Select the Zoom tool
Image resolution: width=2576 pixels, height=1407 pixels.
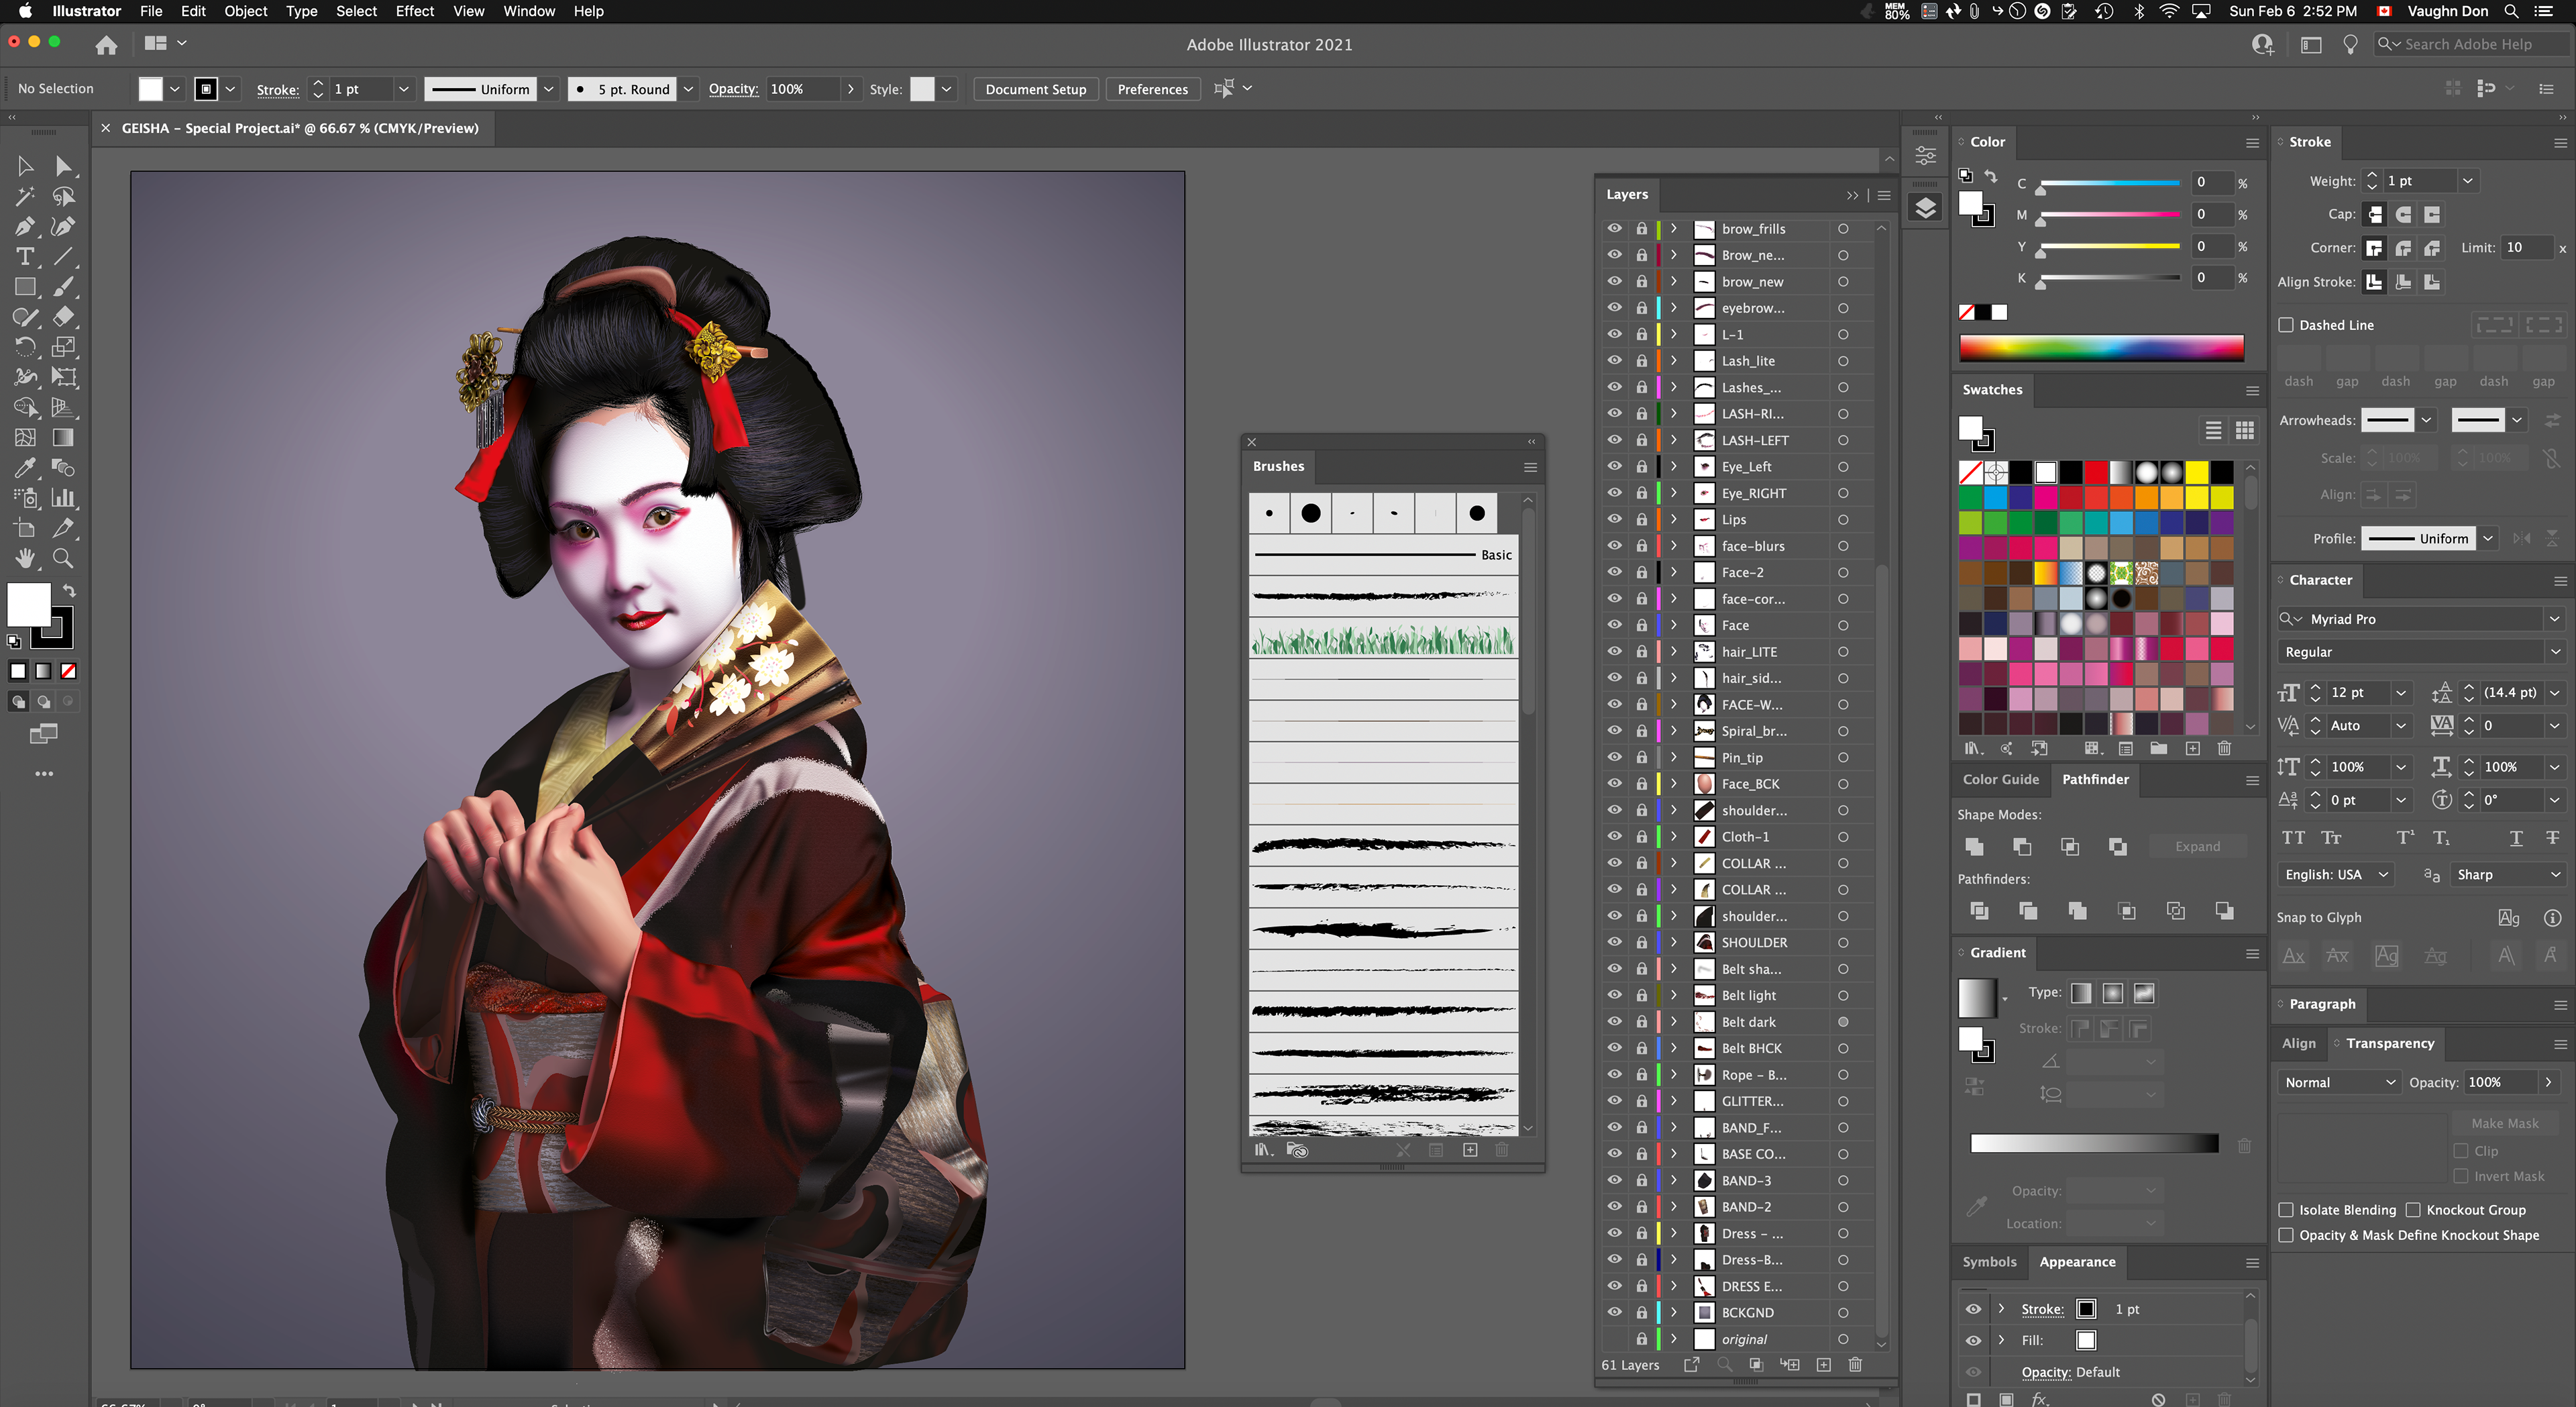pyautogui.click(x=63, y=558)
